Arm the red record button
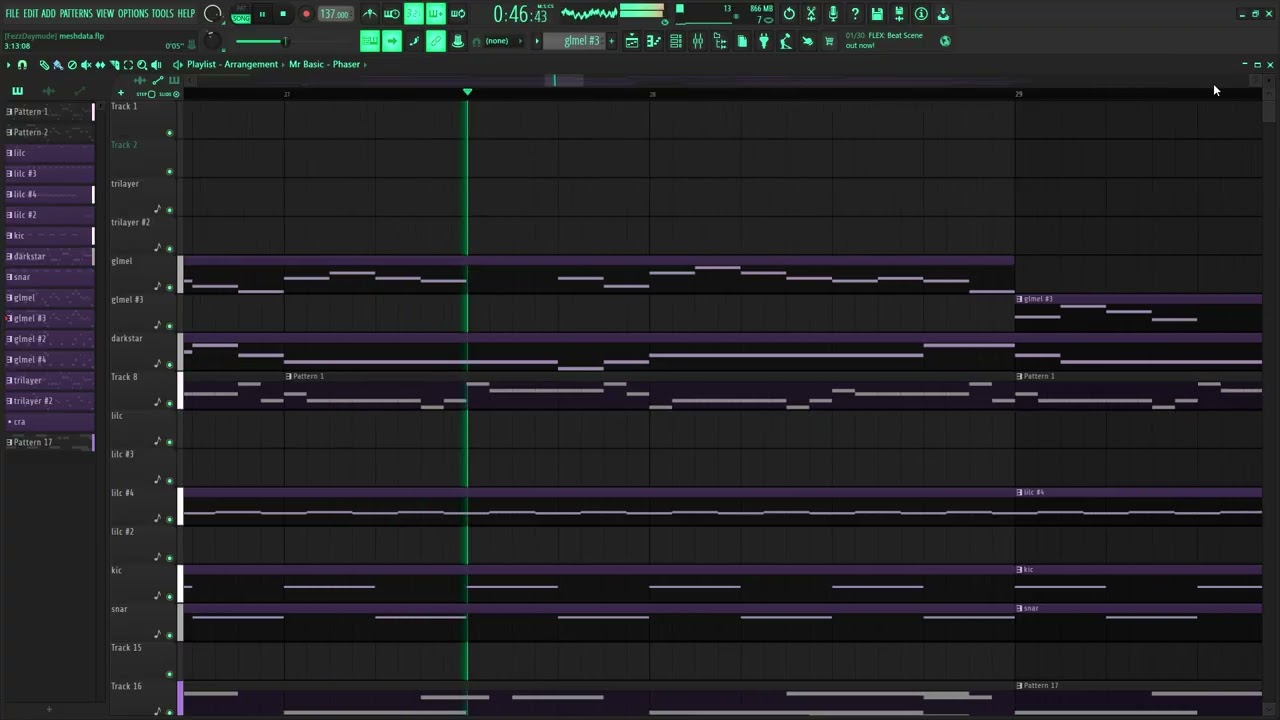This screenshot has width=1280, height=720. tap(306, 14)
